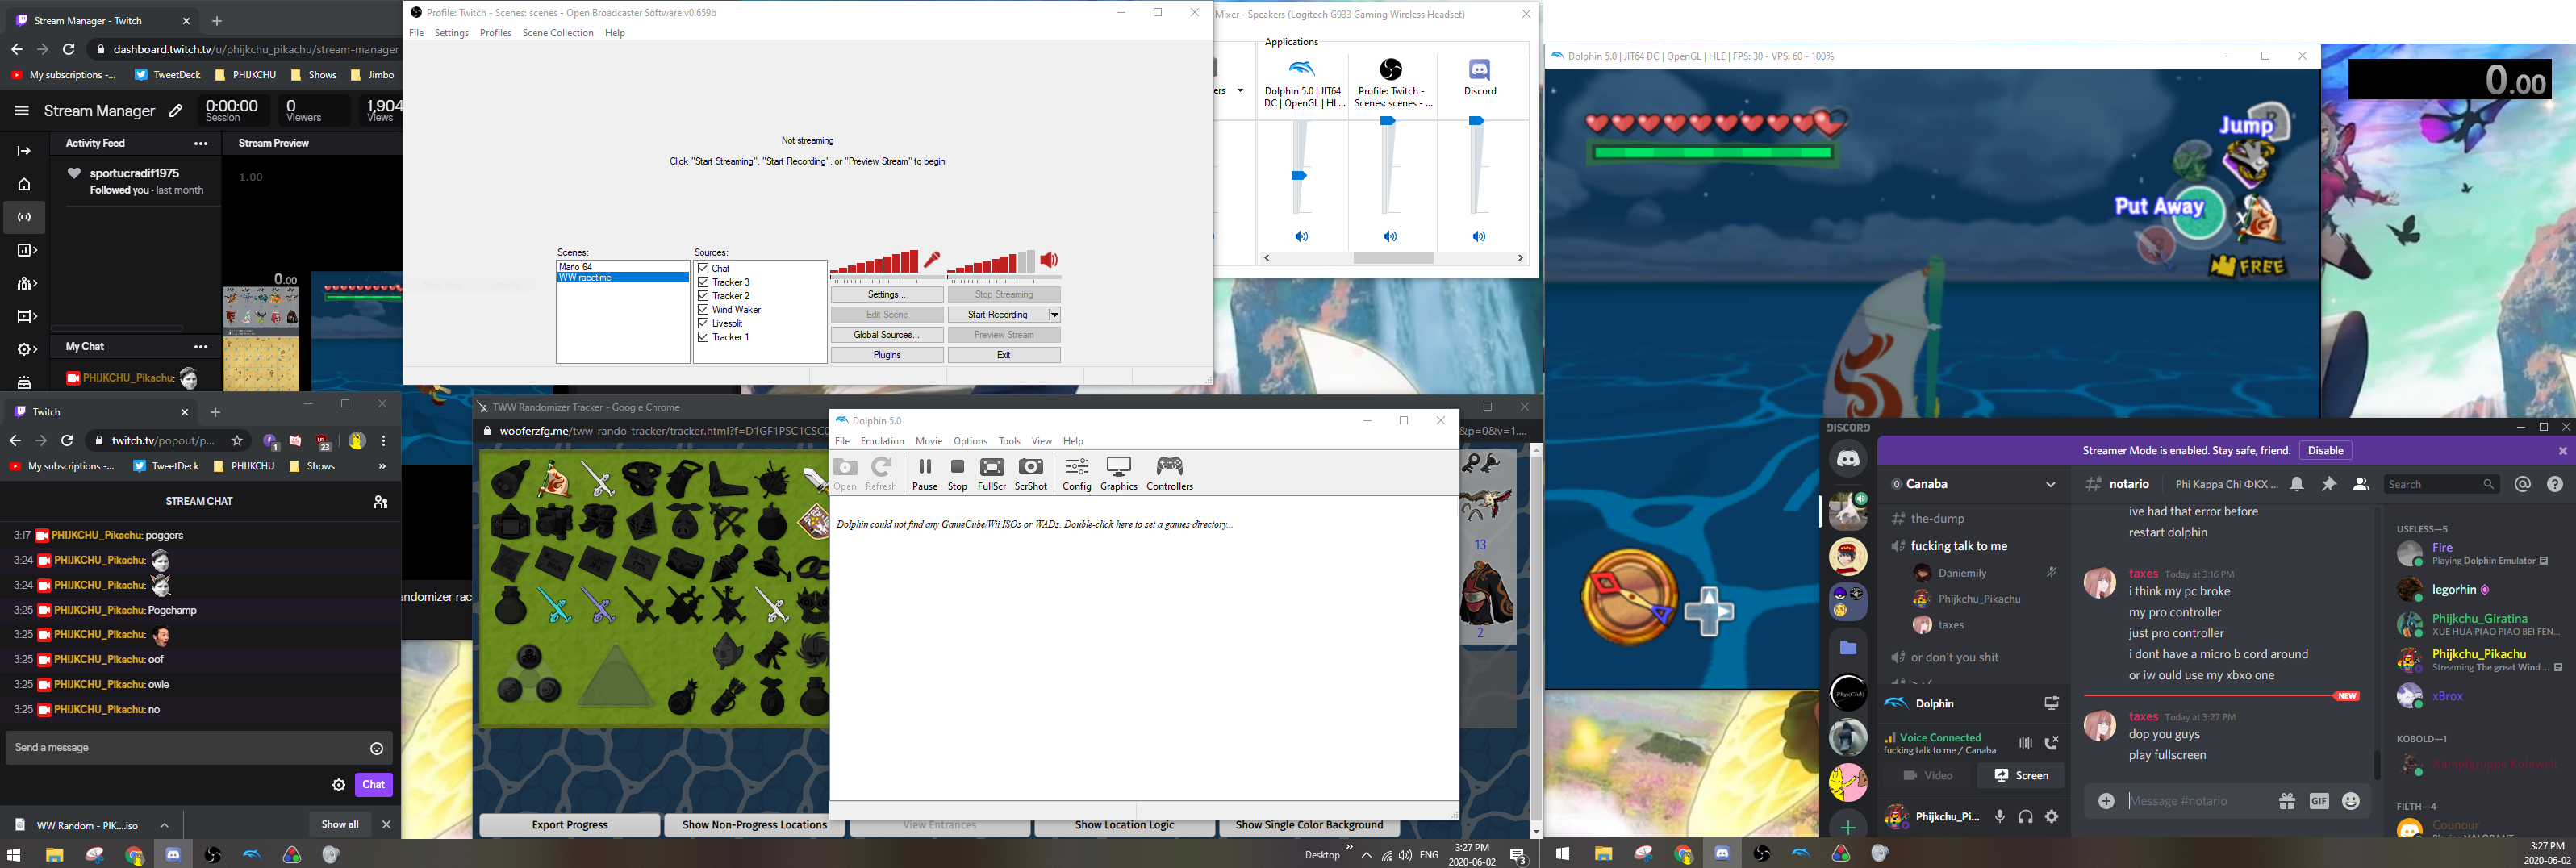Open Global Sources in OBS
The height and width of the screenshot is (868, 2576).
(x=887, y=335)
